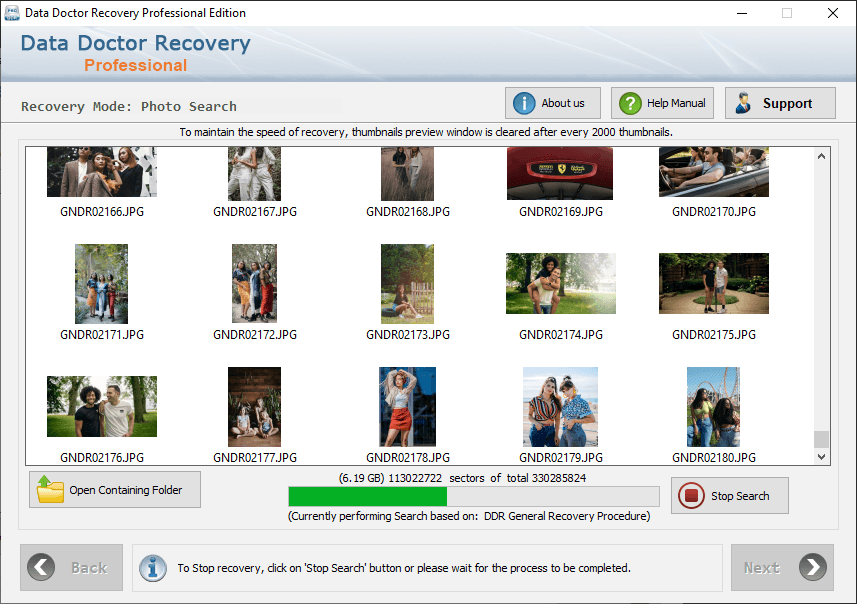Viewport: 857px width, 604px height.
Task: Click file name GNDR02176.JPG
Action: pyautogui.click(x=102, y=458)
